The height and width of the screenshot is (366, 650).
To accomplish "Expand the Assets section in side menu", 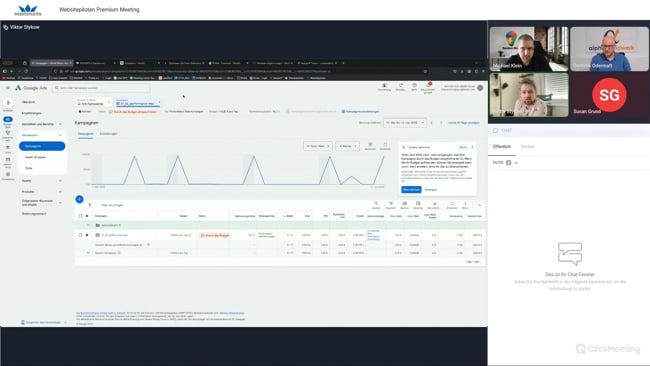I will tap(60, 181).
